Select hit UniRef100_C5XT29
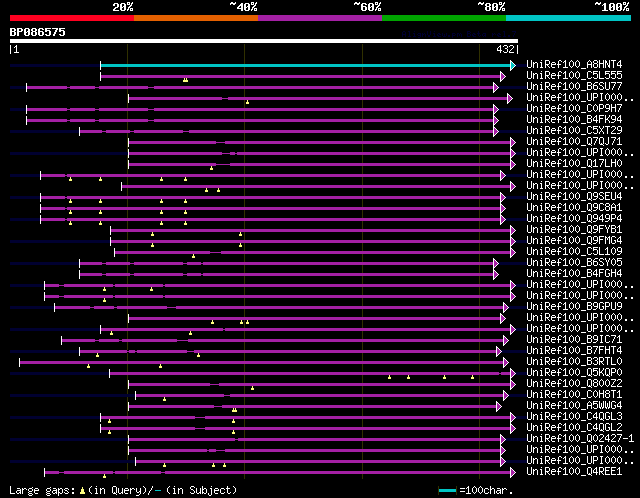The width and height of the screenshot is (640, 498). pos(574,131)
